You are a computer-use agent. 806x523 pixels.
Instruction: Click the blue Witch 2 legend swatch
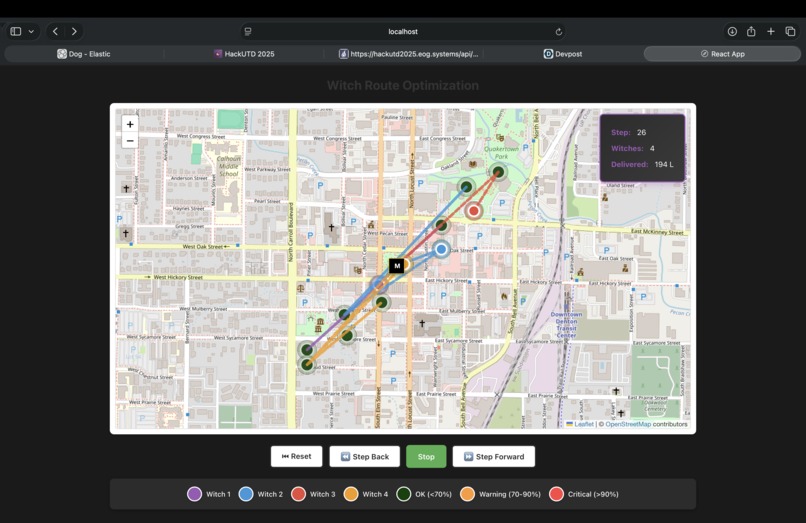tap(246, 494)
